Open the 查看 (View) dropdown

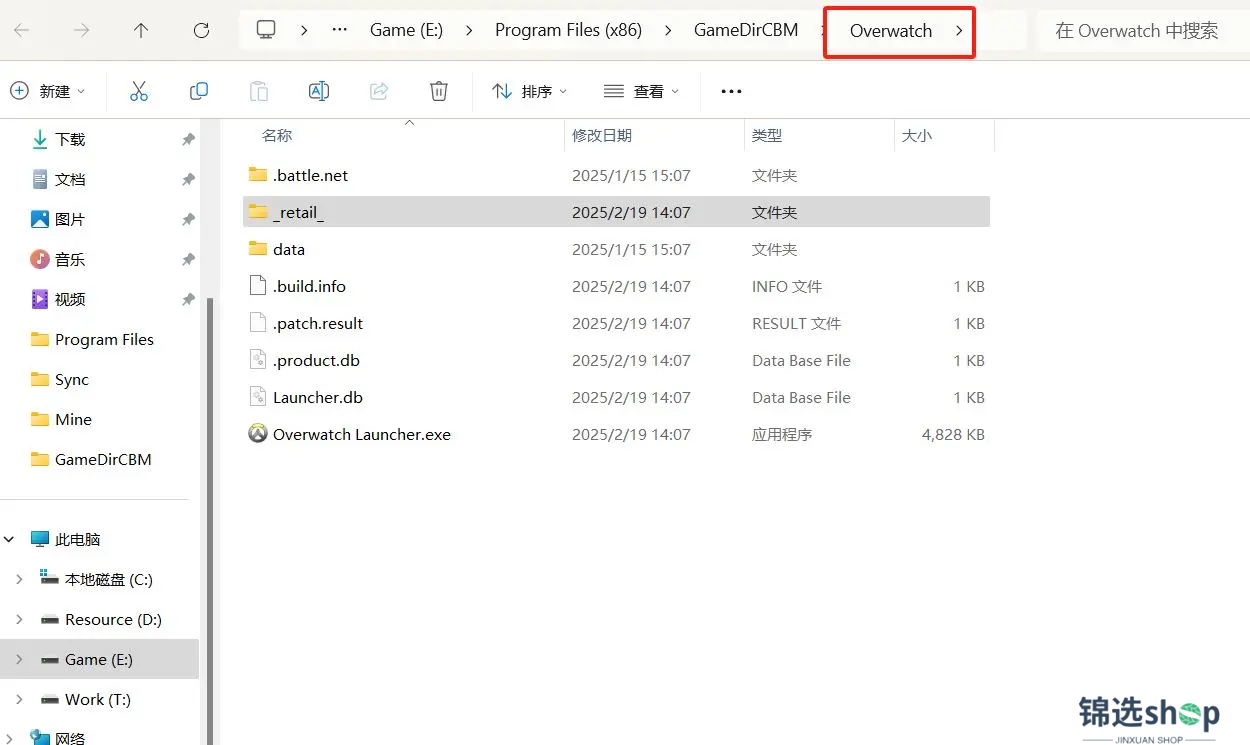(x=642, y=91)
